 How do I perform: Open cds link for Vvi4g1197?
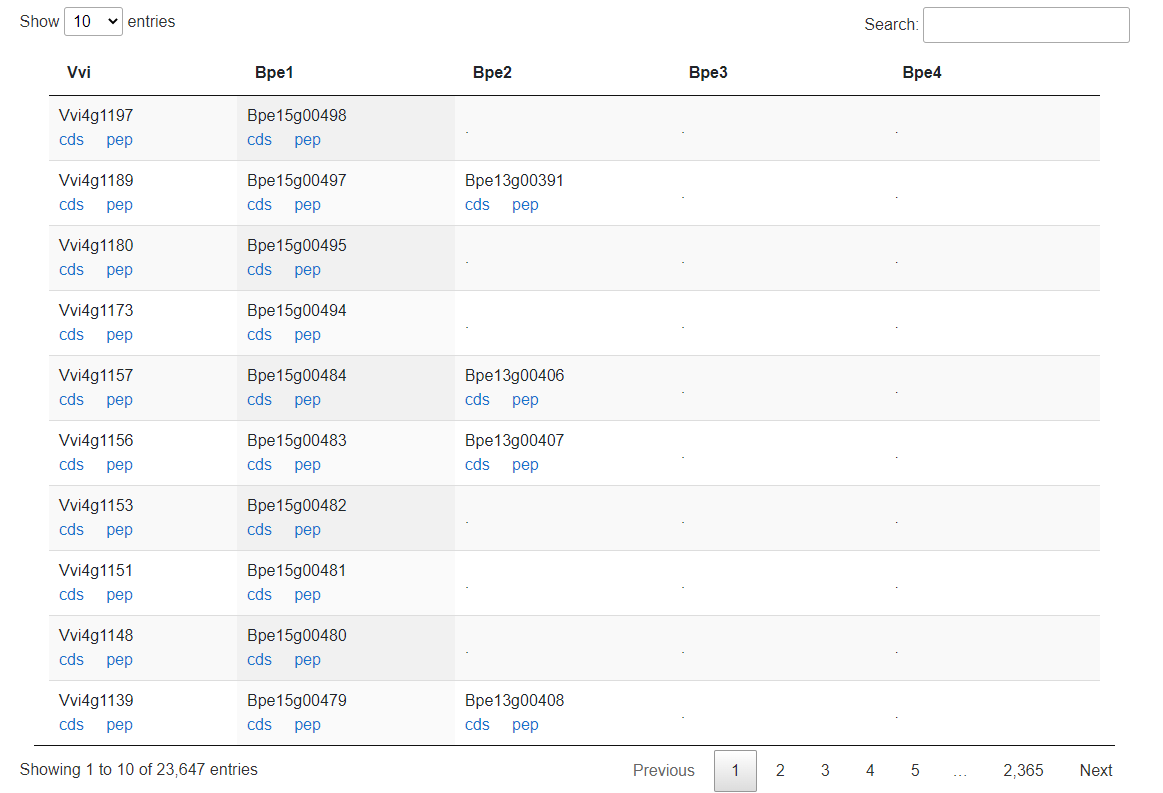[x=71, y=140]
